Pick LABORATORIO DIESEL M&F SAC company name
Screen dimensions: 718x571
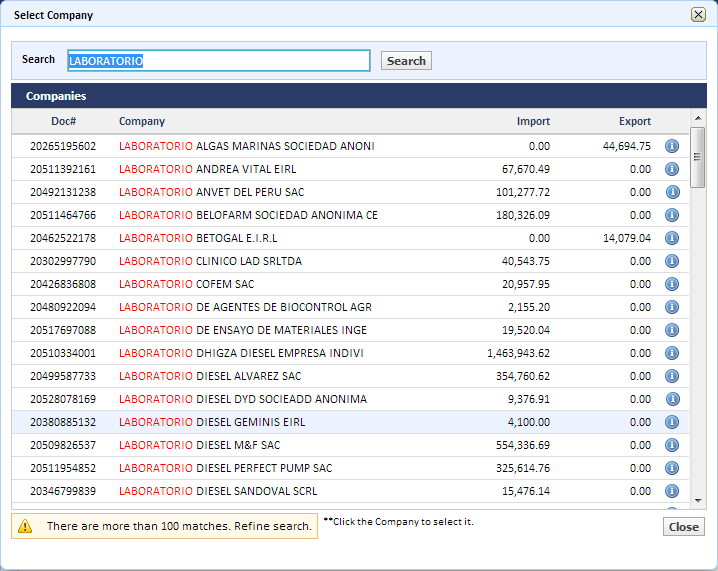(x=200, y=445)
